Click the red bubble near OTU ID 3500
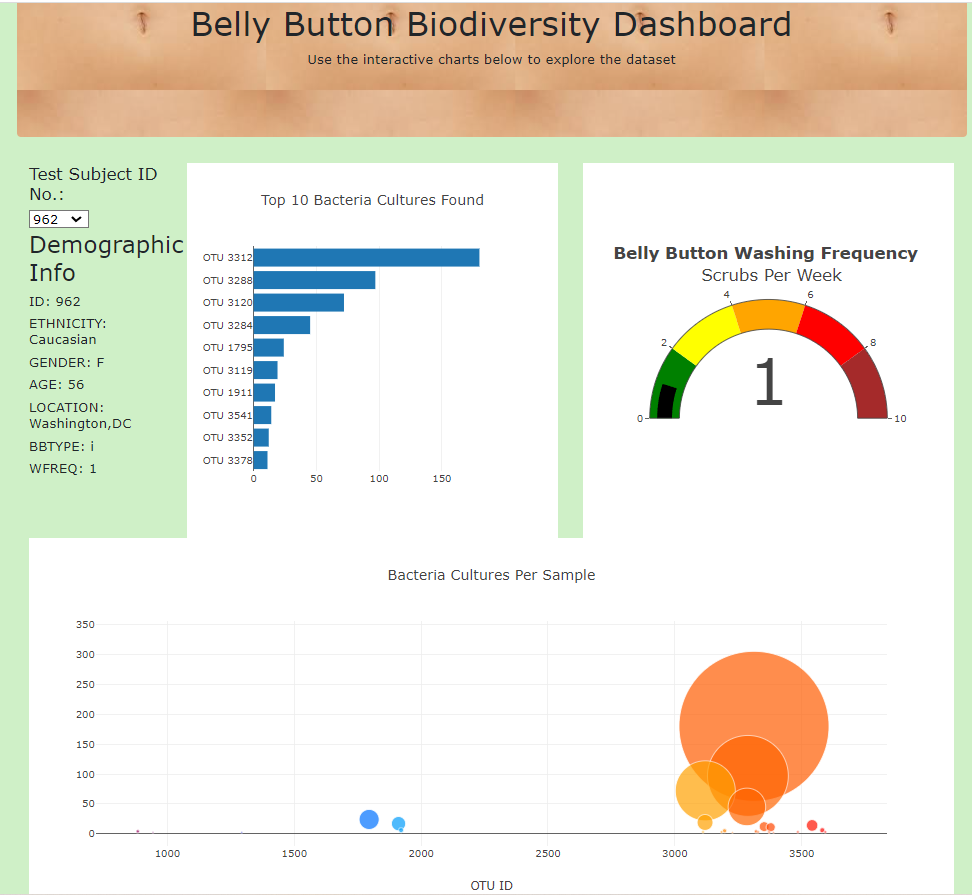This screenshot has height=895, width=972. click(812, 825)
